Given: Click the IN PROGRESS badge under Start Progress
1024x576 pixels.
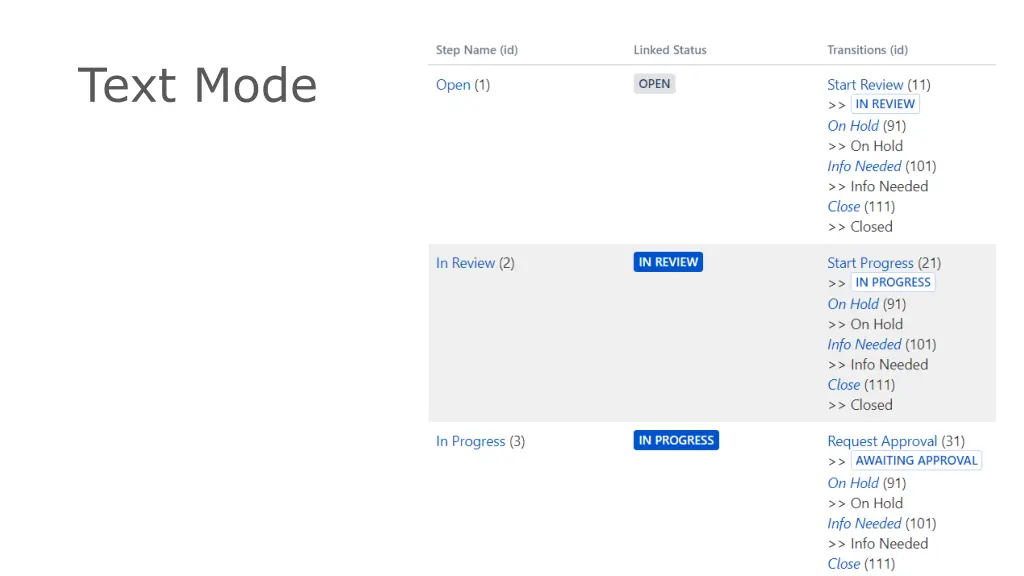Looking at the screenshot, I should (x=893, y=282).
